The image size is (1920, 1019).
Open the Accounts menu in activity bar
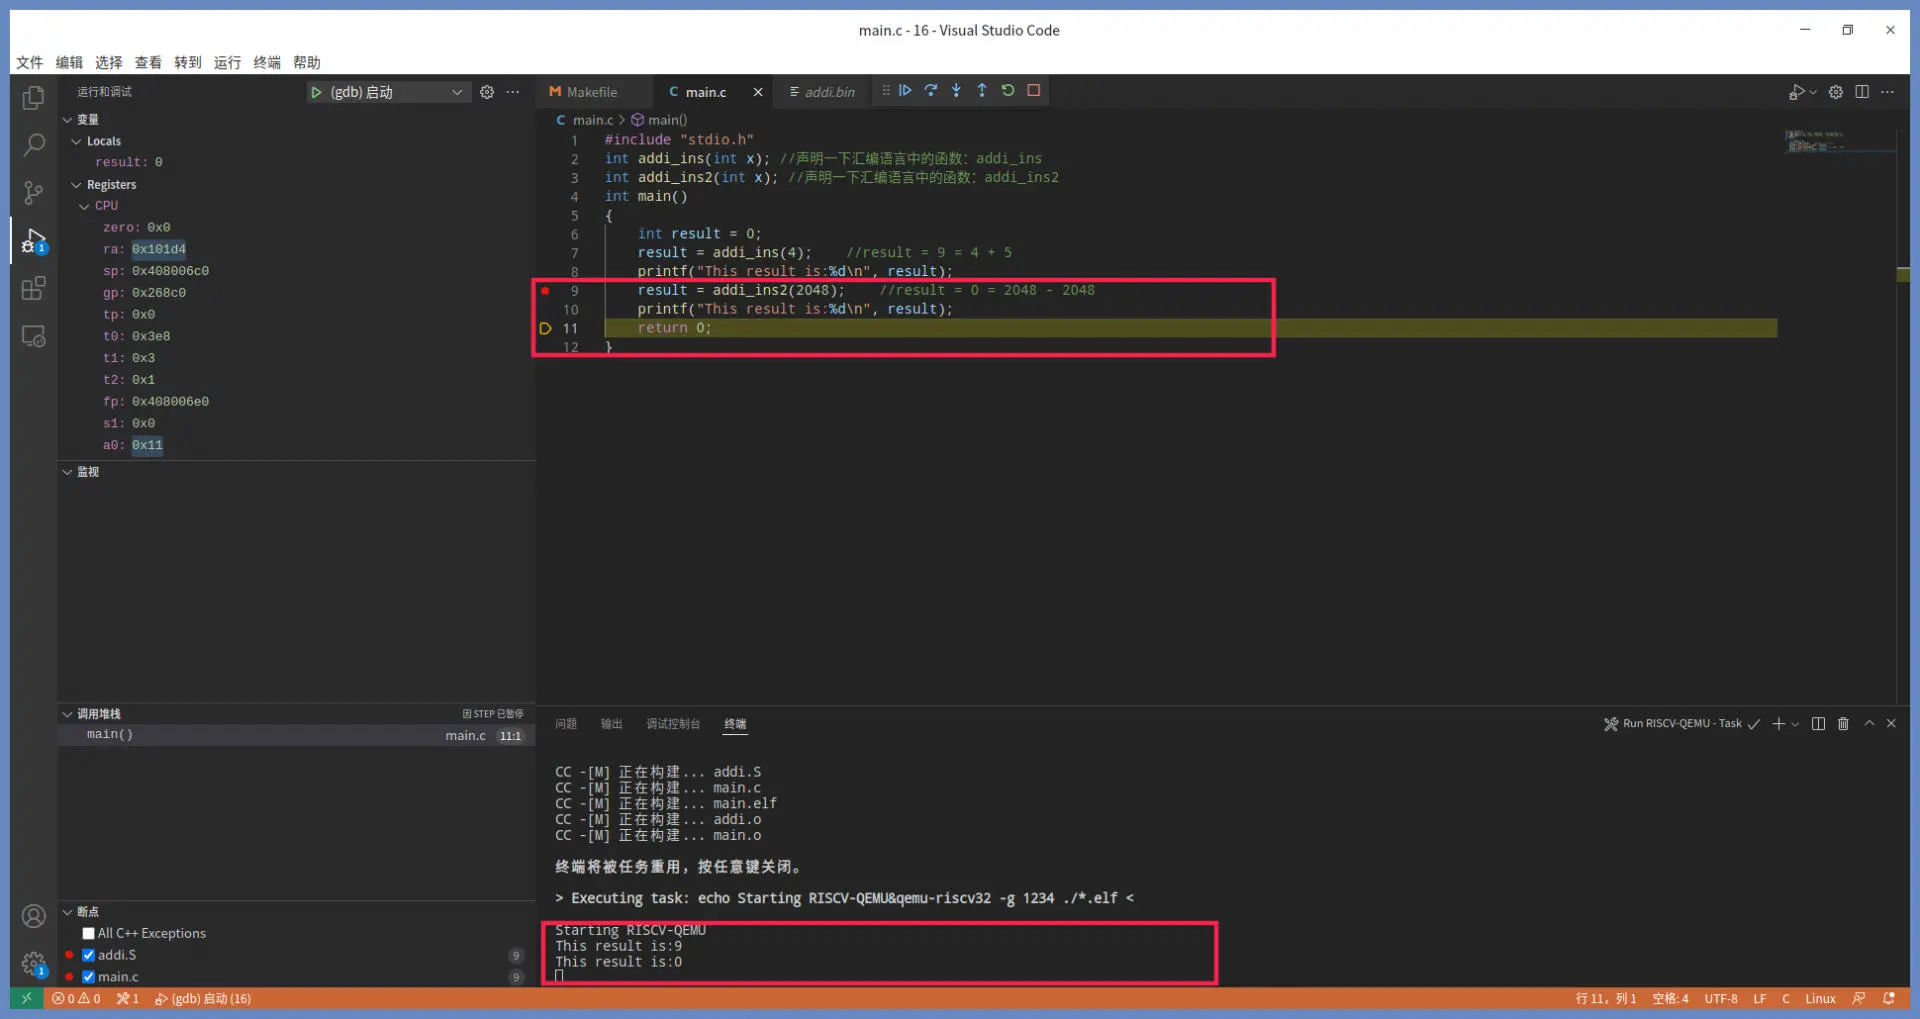click(x=33, y=916)
